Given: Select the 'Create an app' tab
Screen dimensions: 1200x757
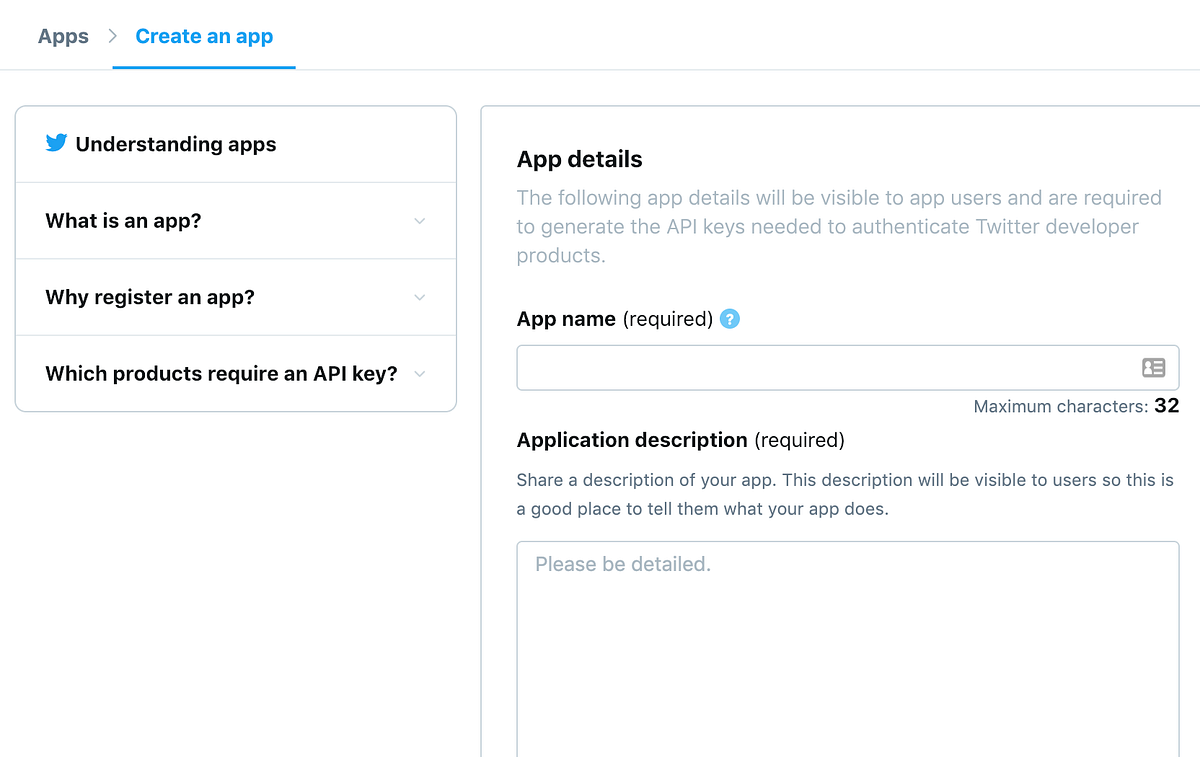Looking at the screenshot, I should click(204, 35).
